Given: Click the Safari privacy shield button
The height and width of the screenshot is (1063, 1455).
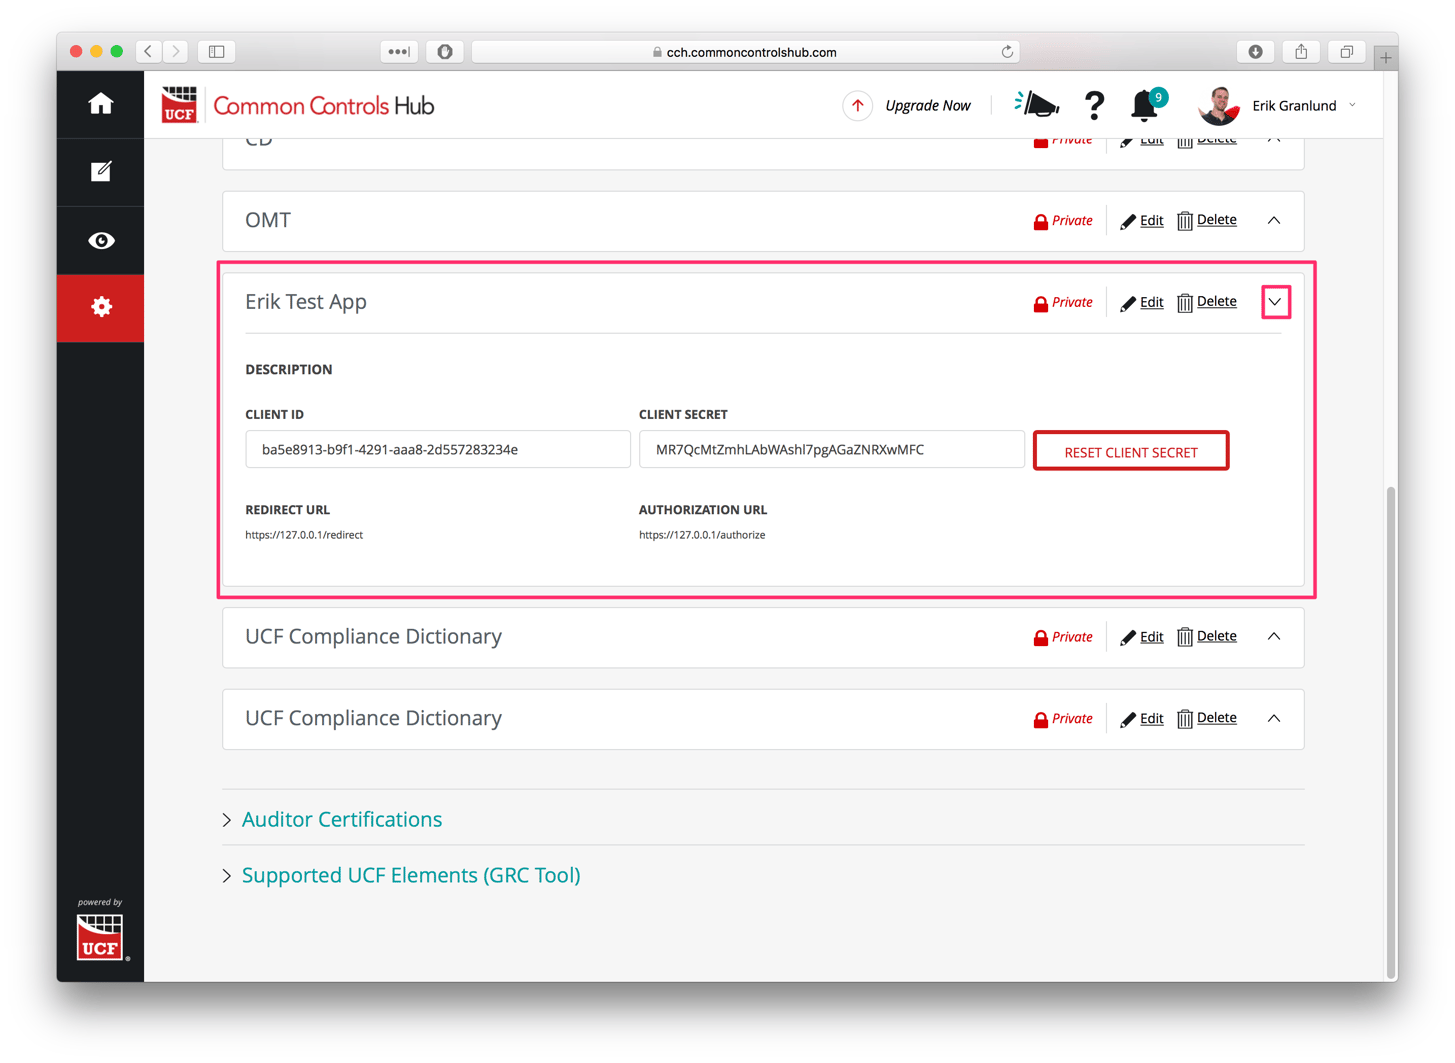Looking at the screenshot, I should point(445,51).
